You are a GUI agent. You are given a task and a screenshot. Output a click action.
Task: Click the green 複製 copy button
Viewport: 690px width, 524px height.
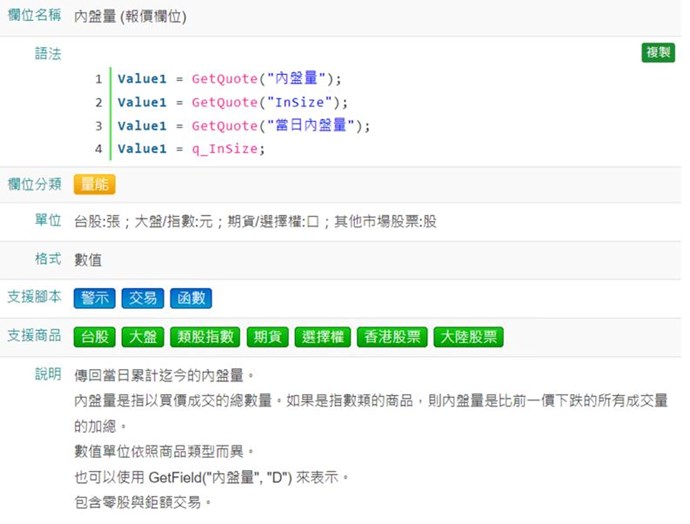658,53
